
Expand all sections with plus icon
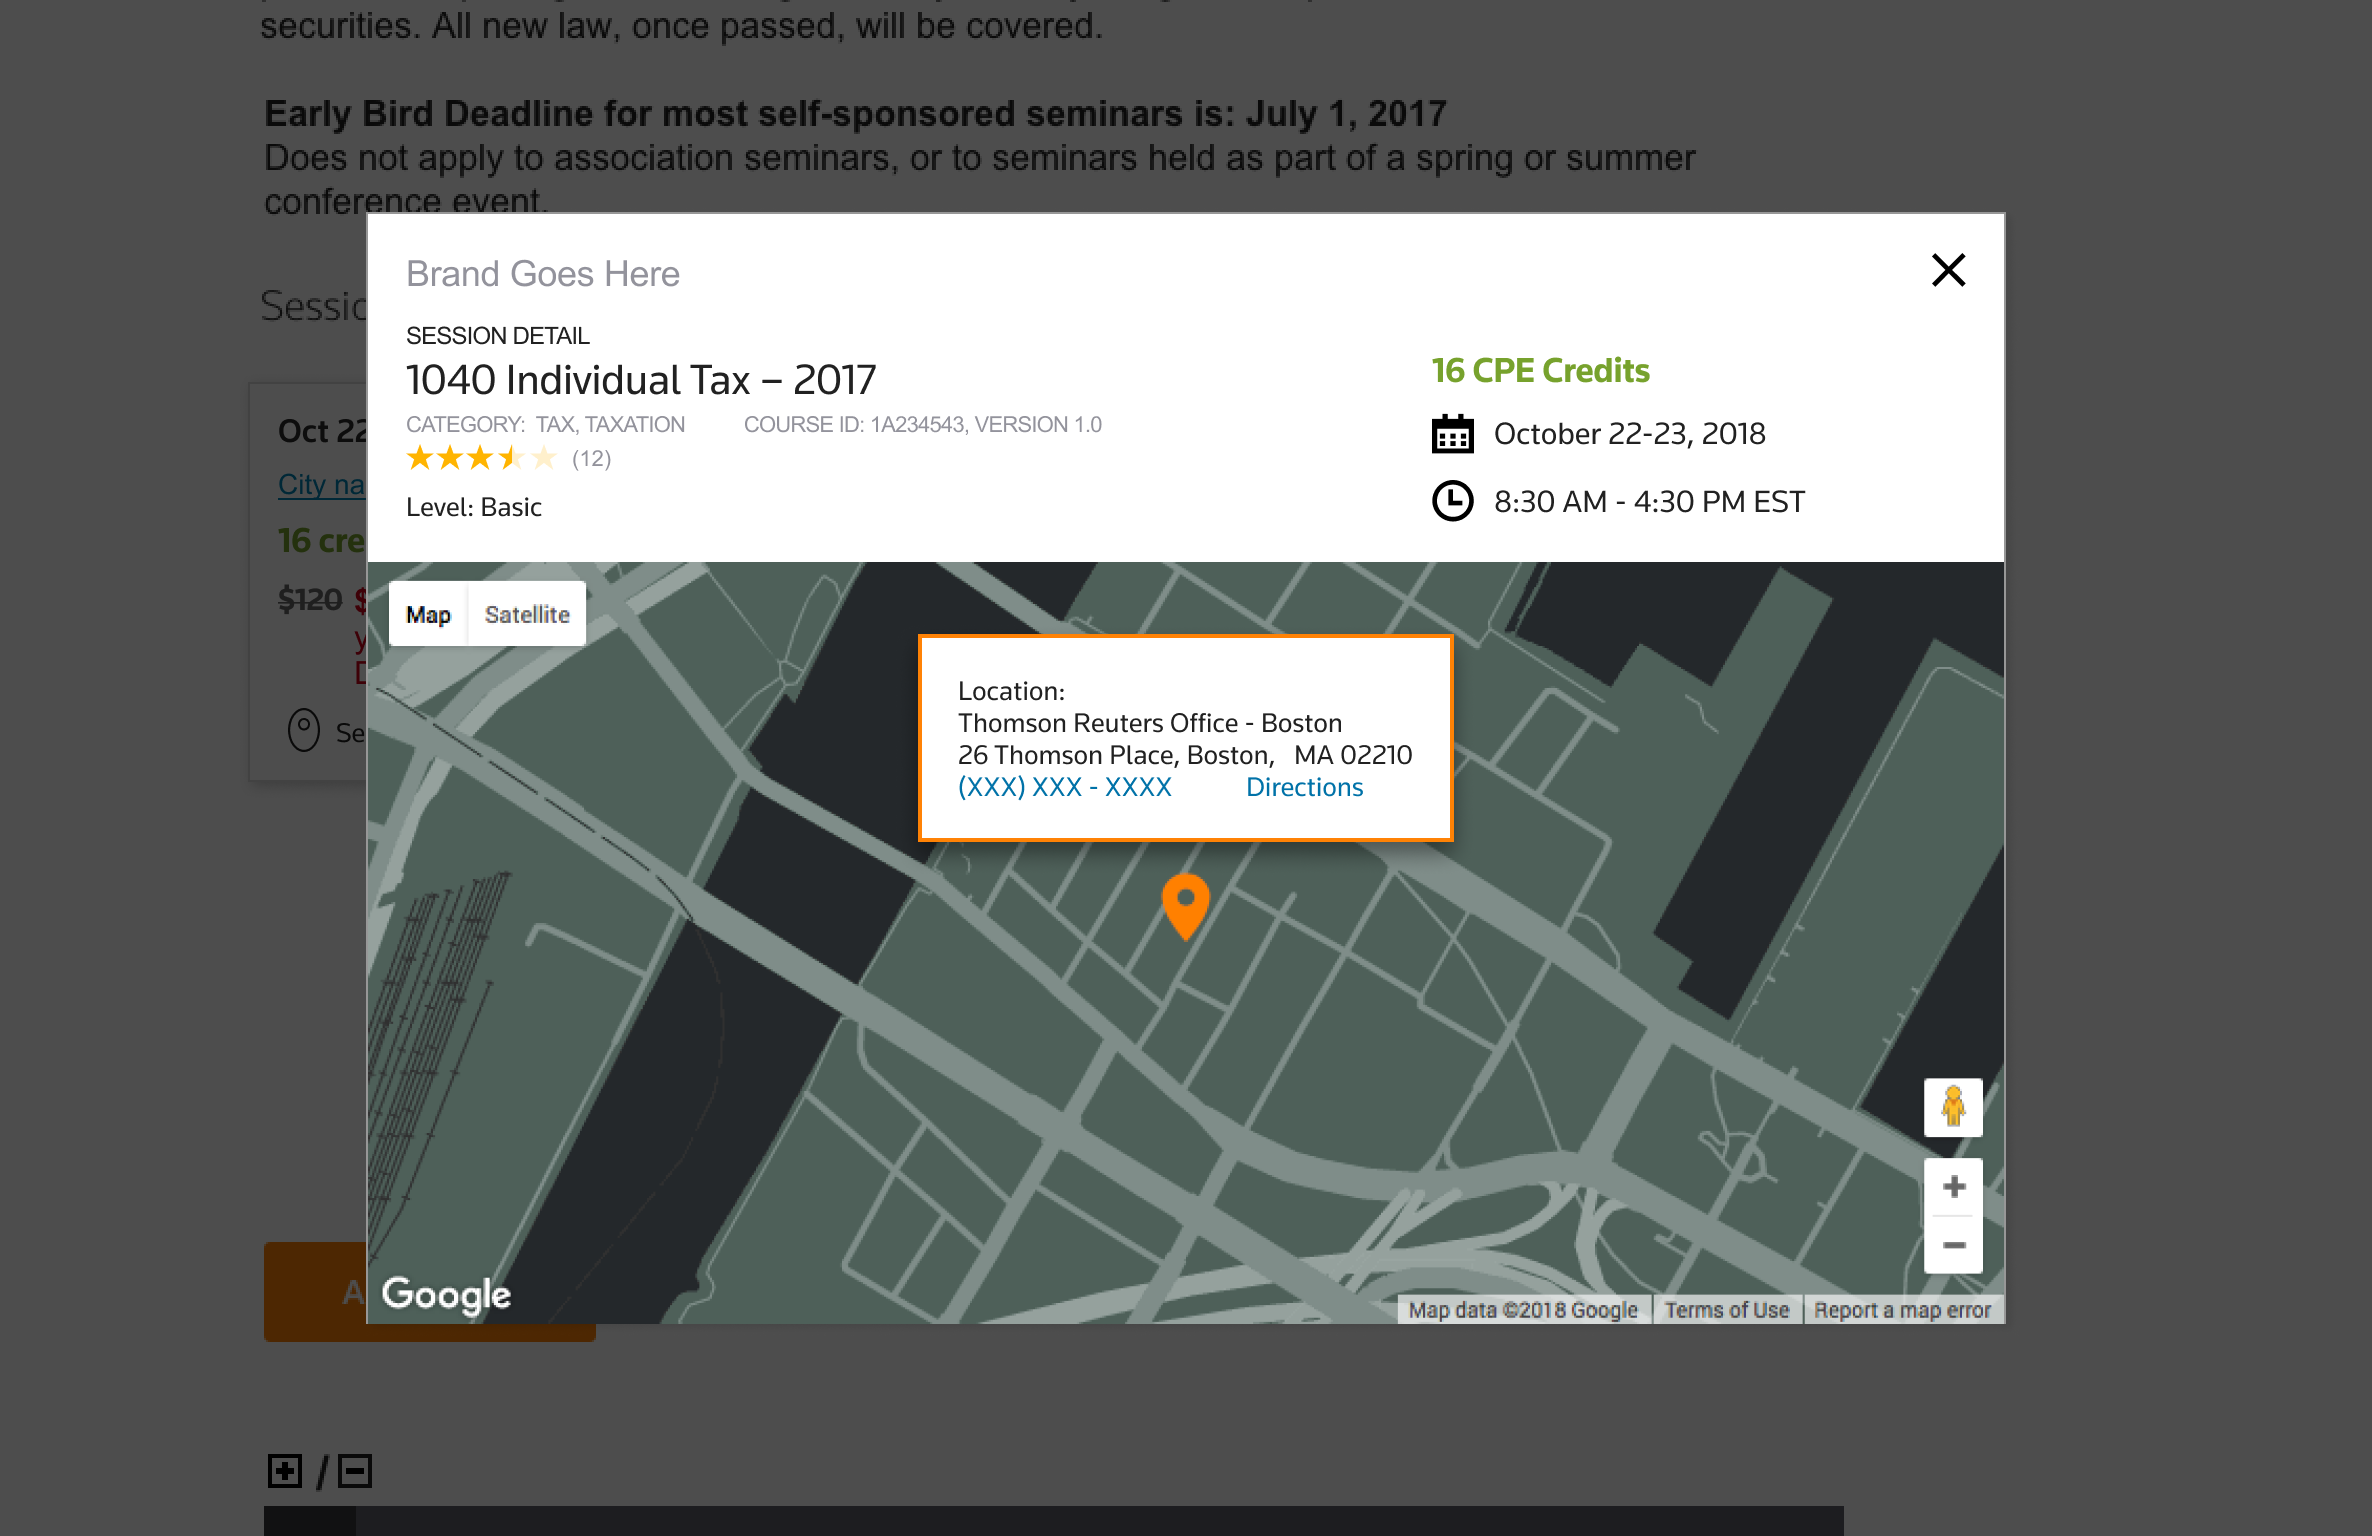coord(285,1471)
